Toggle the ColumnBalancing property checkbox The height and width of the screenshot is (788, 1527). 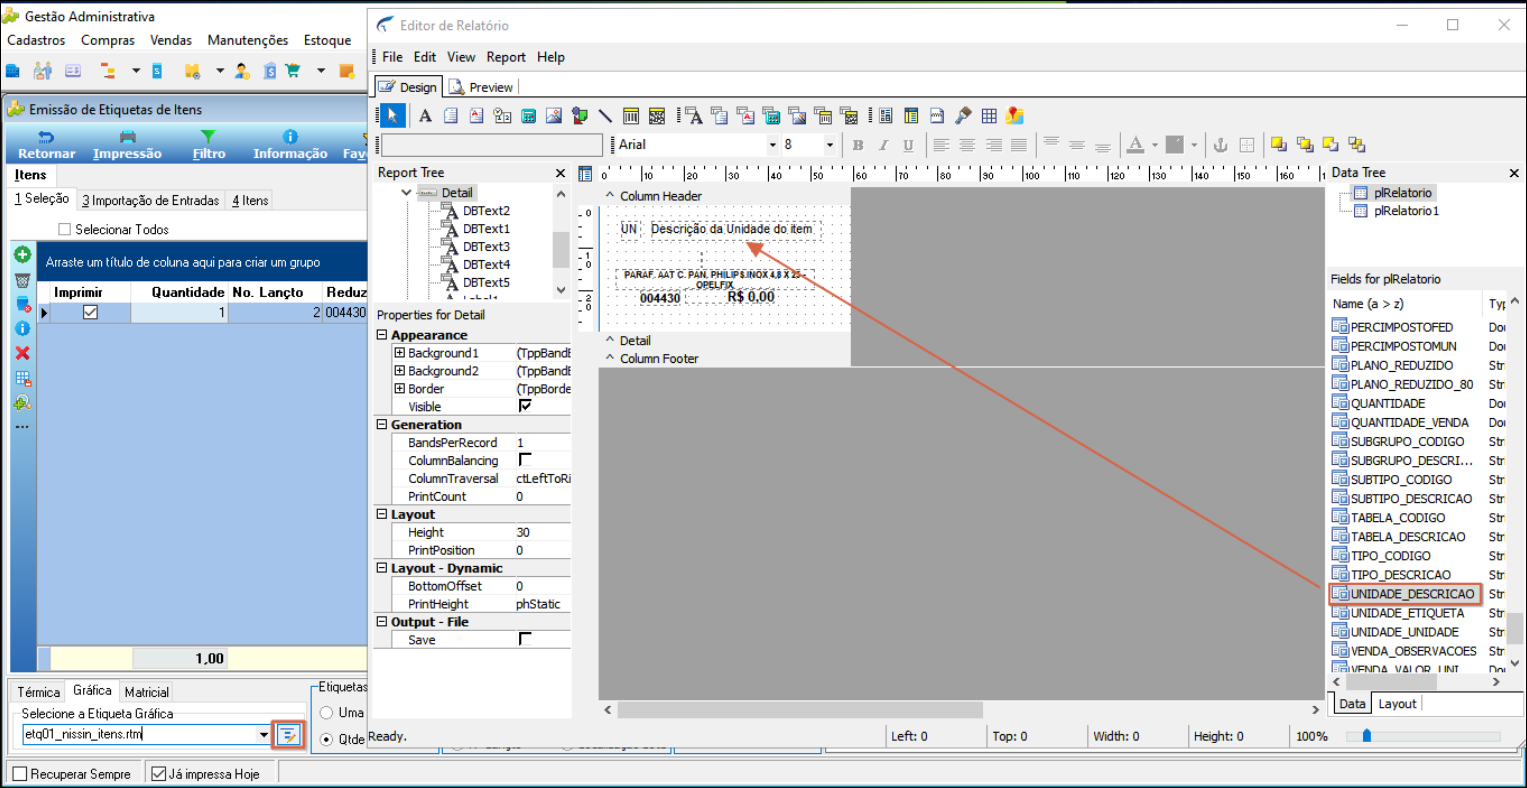[525, 460]
